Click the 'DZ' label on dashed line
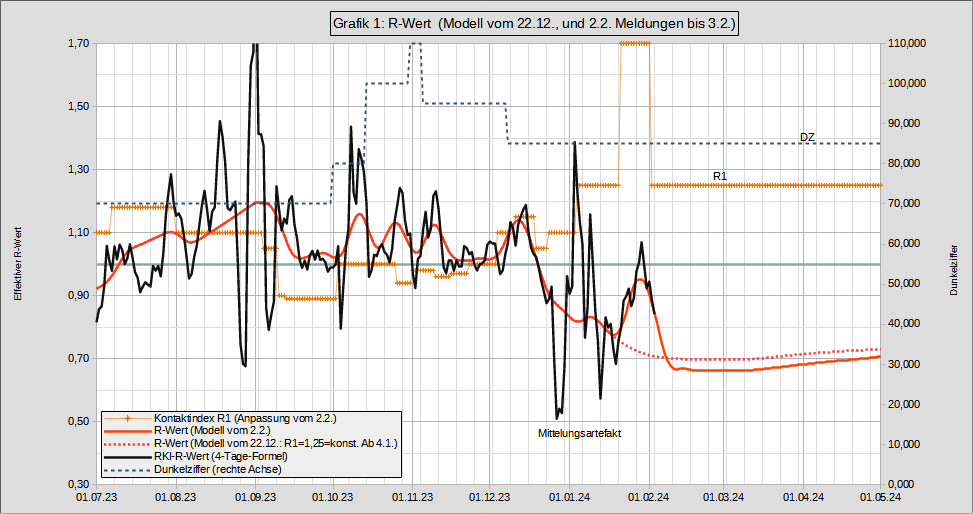 (807, 137)
